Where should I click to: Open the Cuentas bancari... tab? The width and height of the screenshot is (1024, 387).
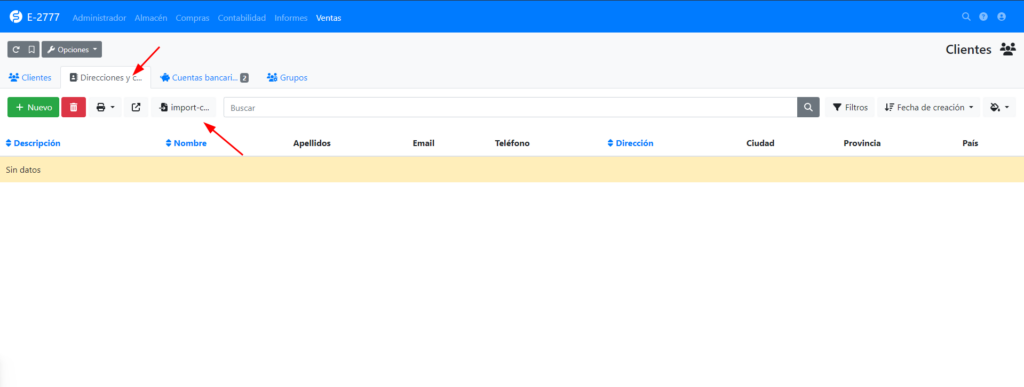pos(204,78)
